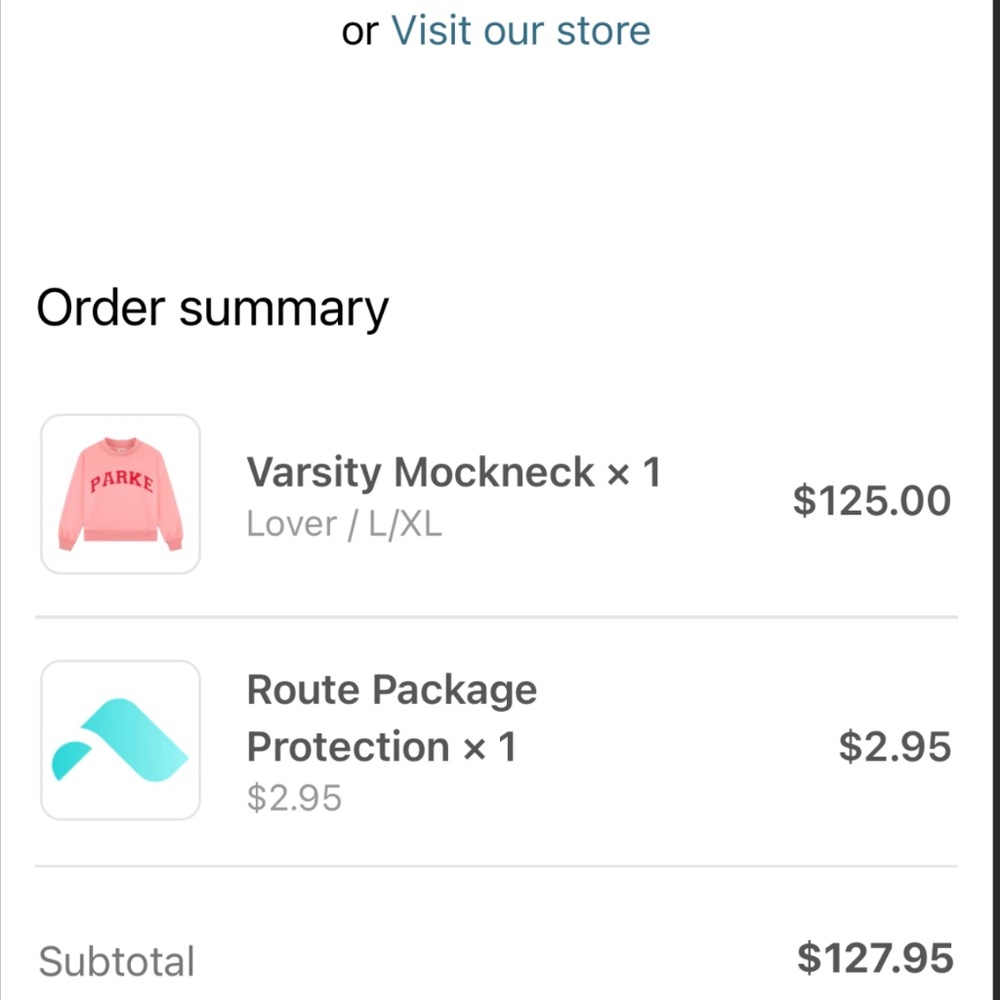Click the $2.95 price on the right side
The height and width of the screenshot is (1000, 1000).
894,746
